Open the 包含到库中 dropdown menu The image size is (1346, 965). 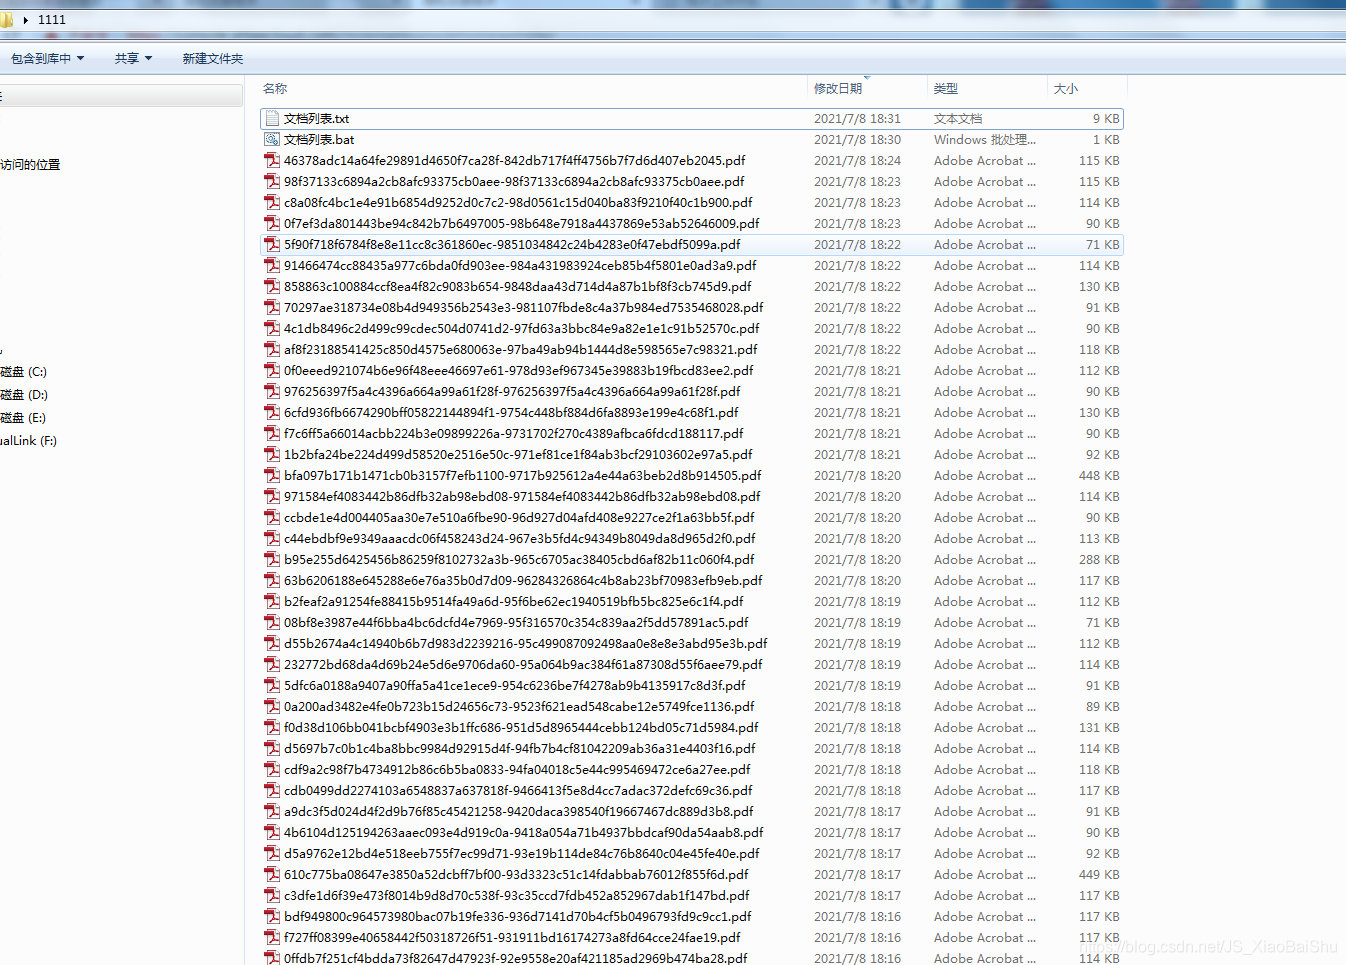click(x=47, y=58)
